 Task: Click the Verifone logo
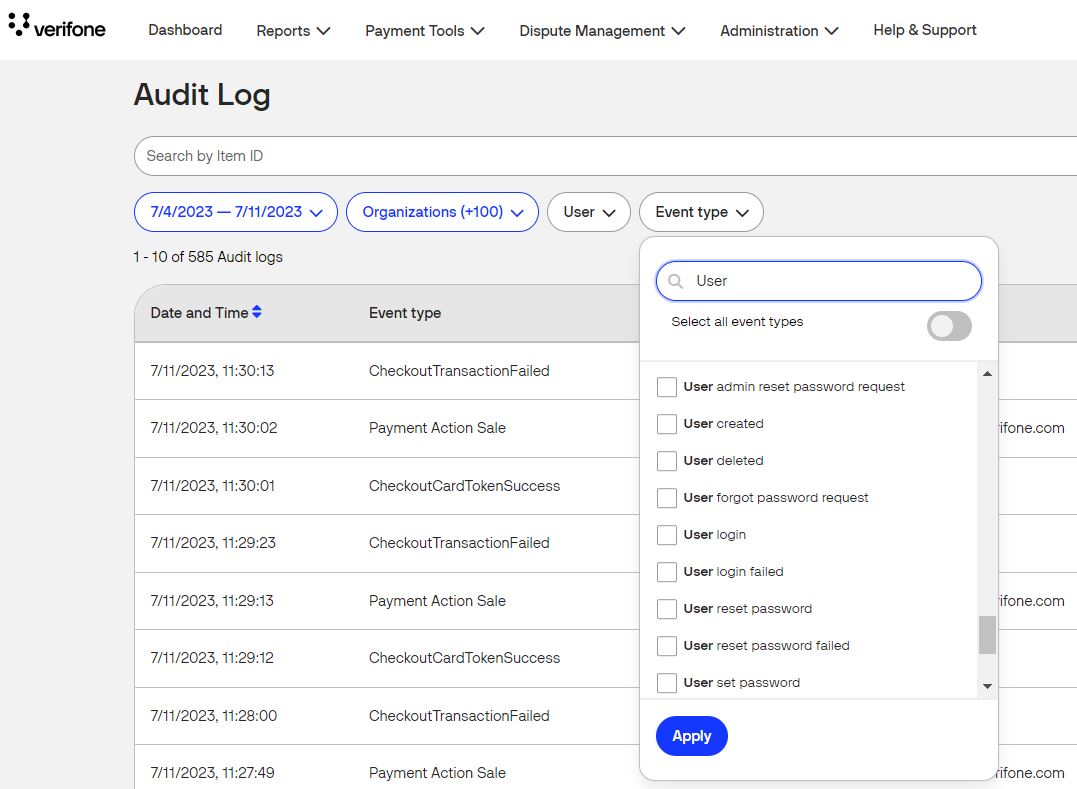click(x=55, y=28)
